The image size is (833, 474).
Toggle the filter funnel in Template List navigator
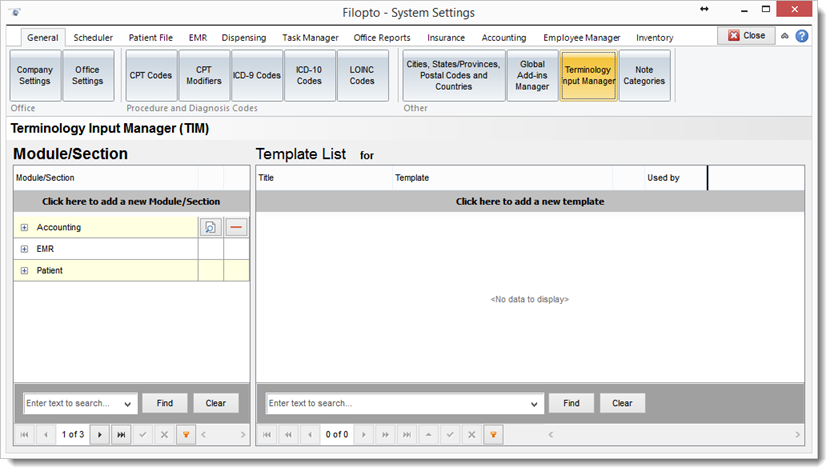493,435
